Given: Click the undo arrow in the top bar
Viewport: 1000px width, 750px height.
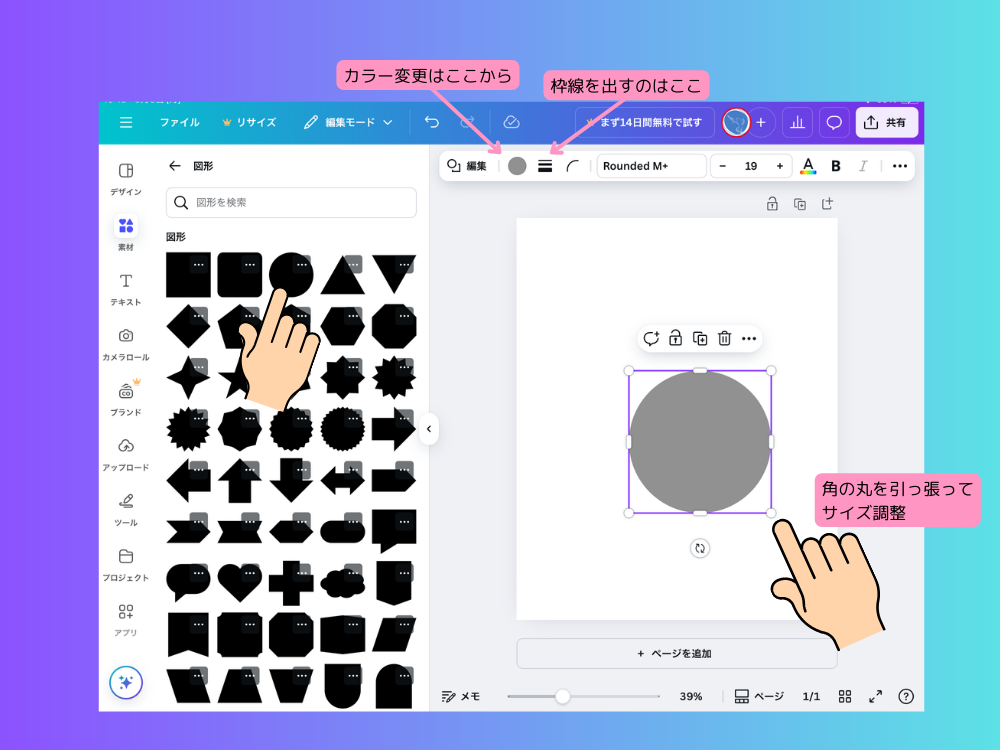Looking at the screenshot, I should click(431, 122).
